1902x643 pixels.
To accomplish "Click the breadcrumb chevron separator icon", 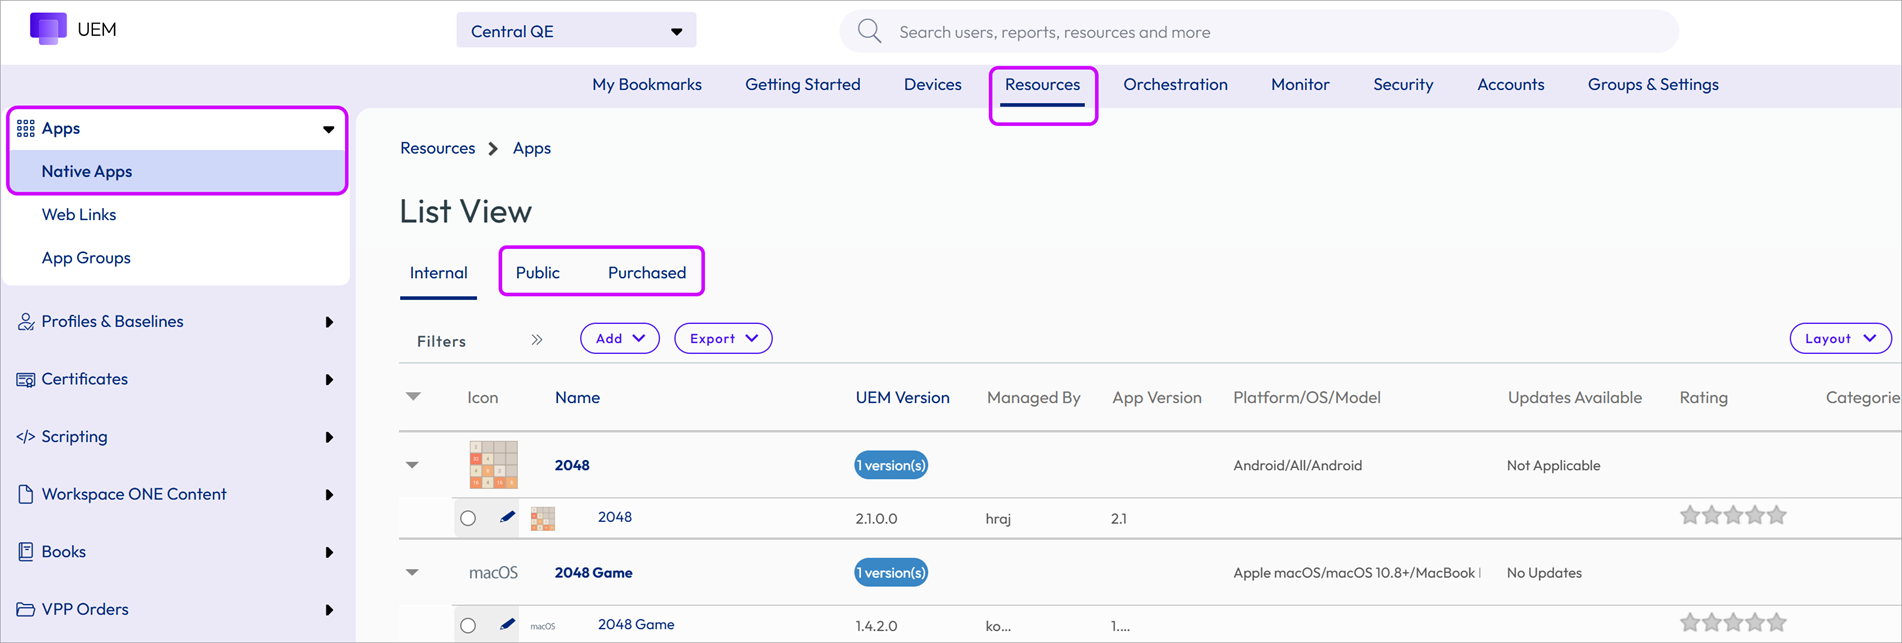I will (493, 148).
